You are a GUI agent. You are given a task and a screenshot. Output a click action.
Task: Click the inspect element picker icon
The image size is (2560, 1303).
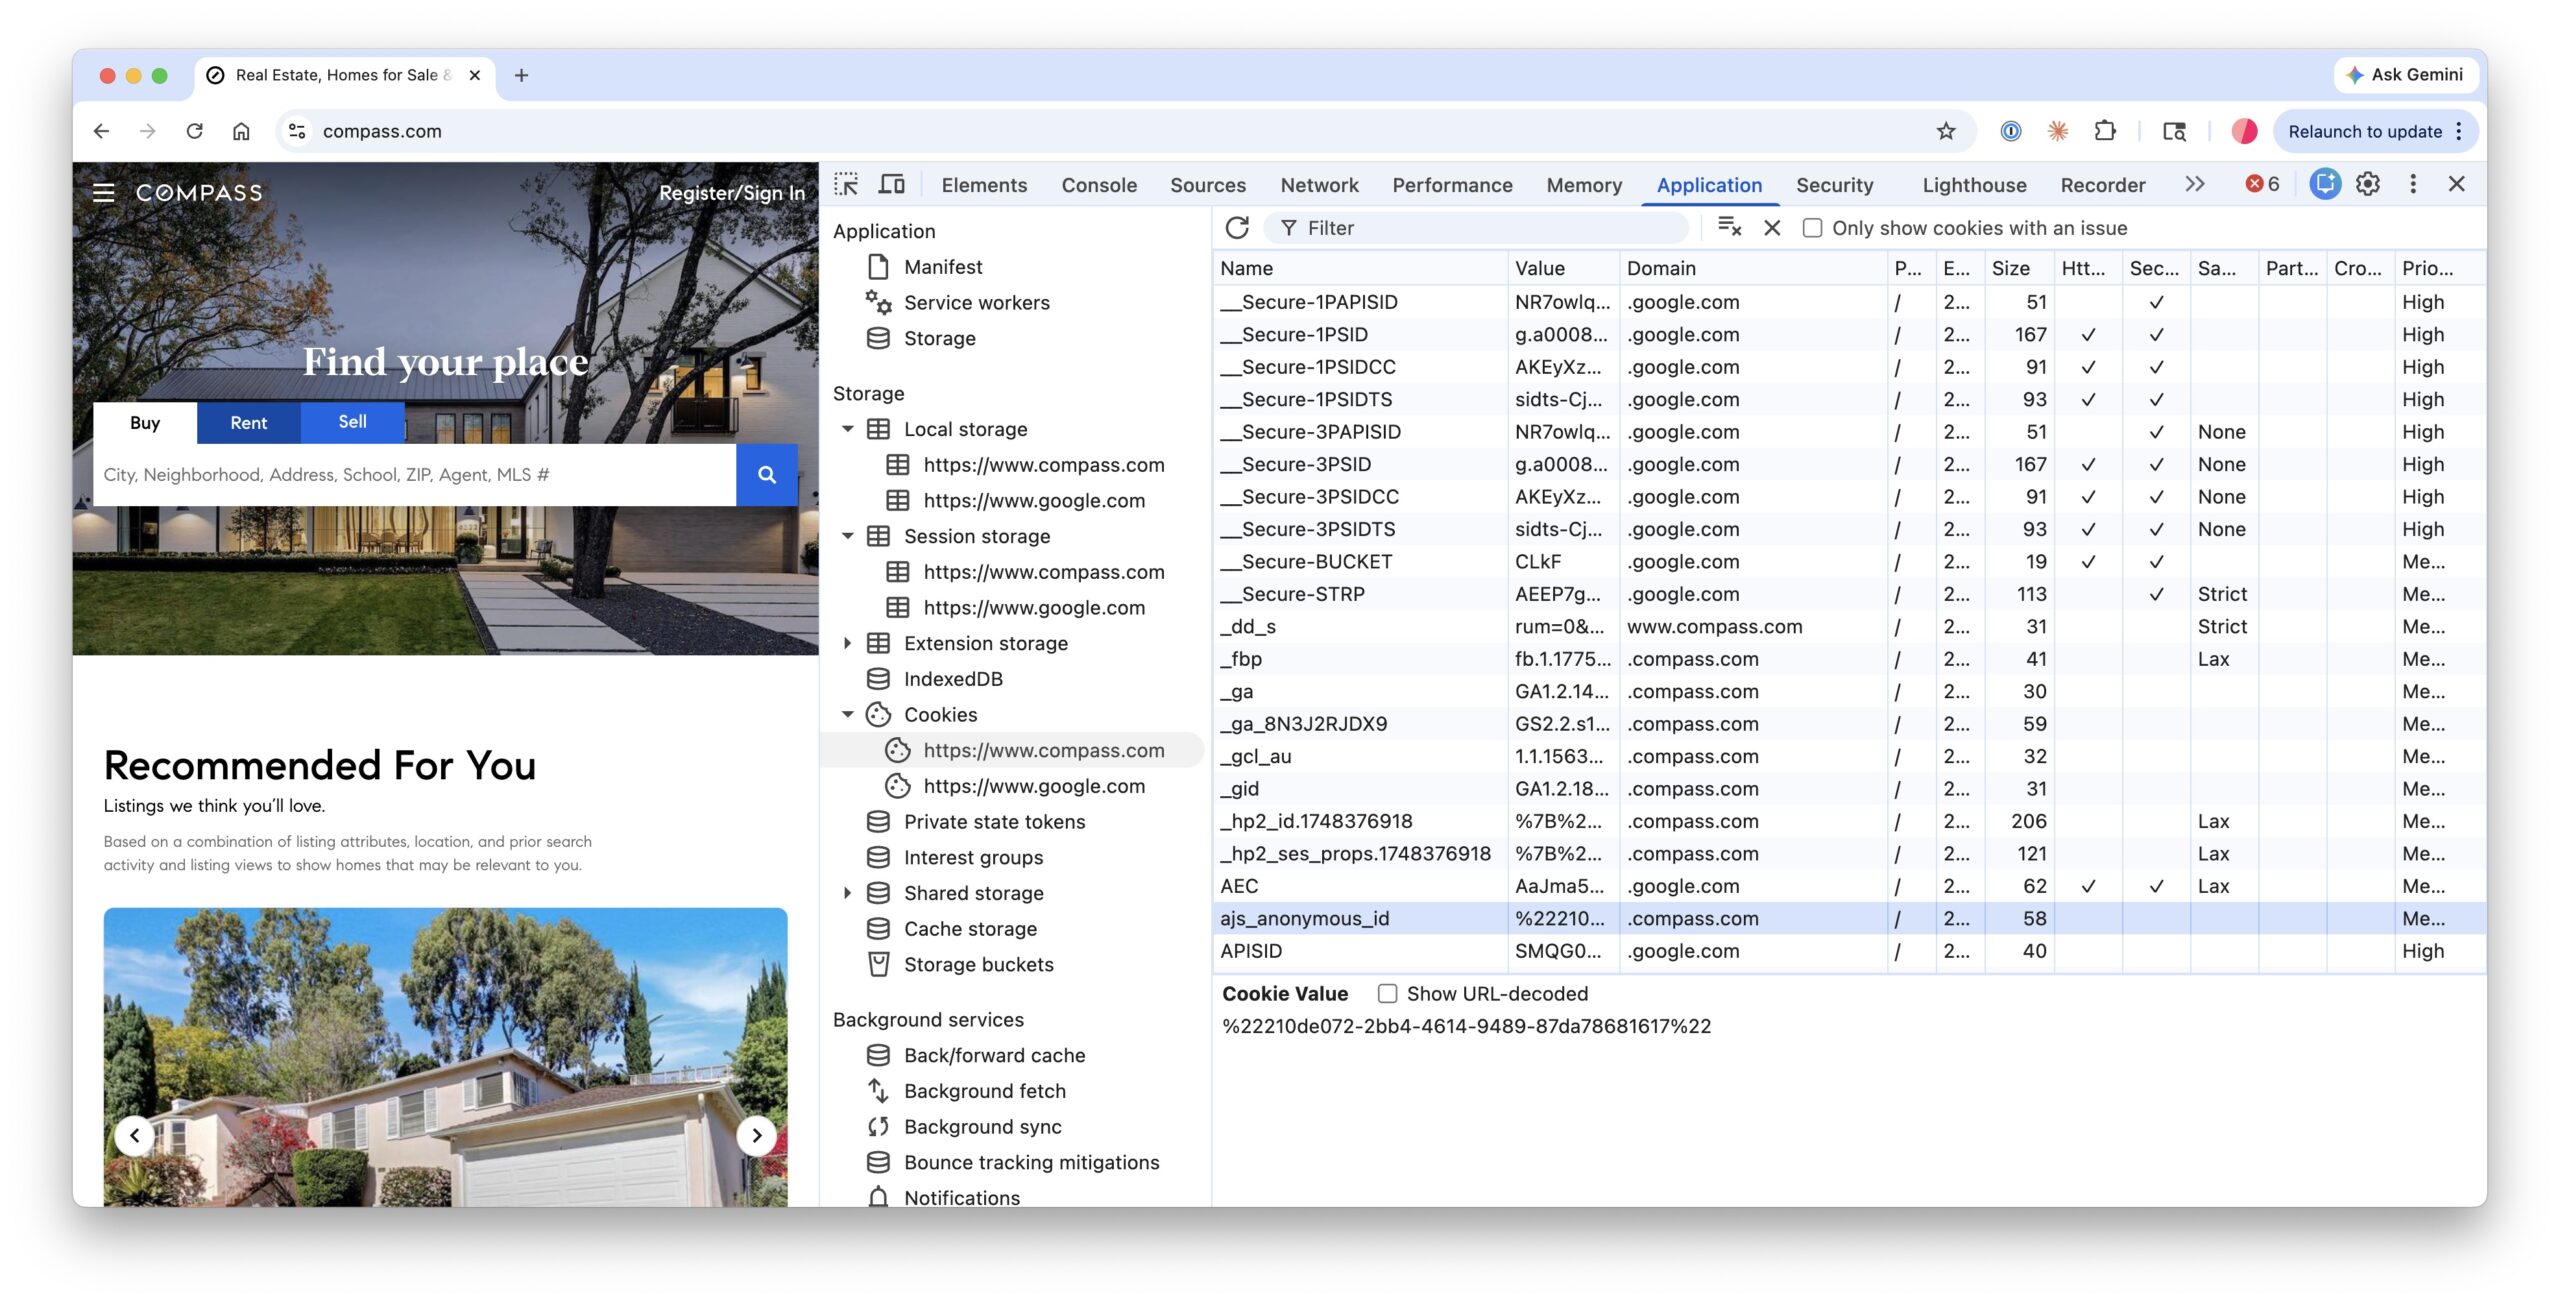click(x=846, y=184)
